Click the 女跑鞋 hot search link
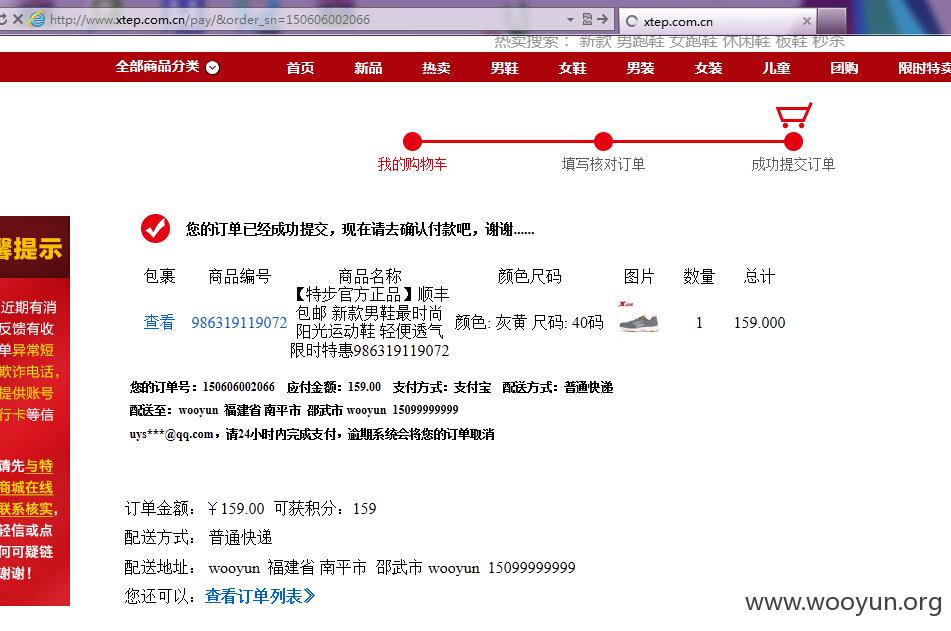Image resolution: width=951 pixels, height=631 pixels. coord(693,42)
